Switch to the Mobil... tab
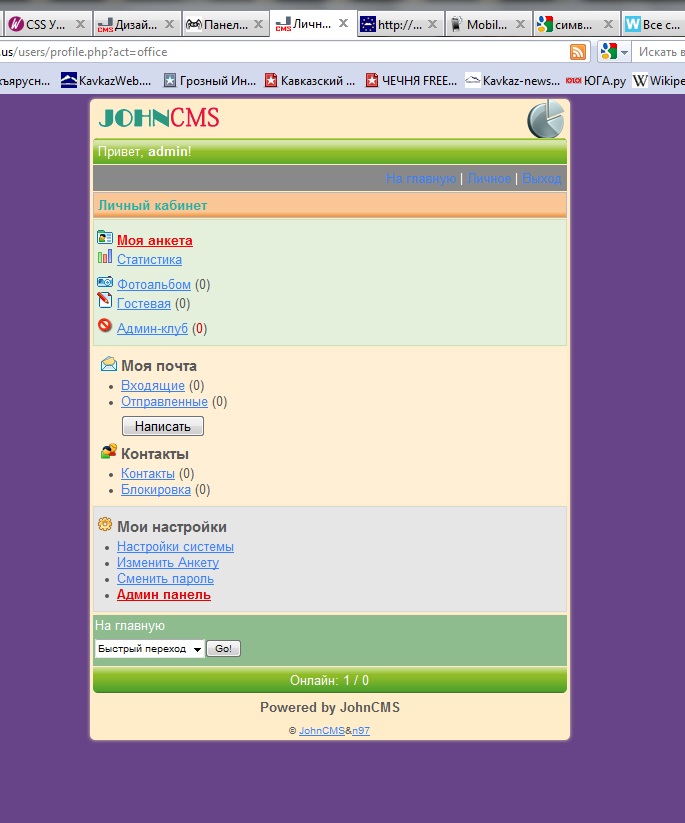Screen dimensions: 685x823 pos(487,25)
